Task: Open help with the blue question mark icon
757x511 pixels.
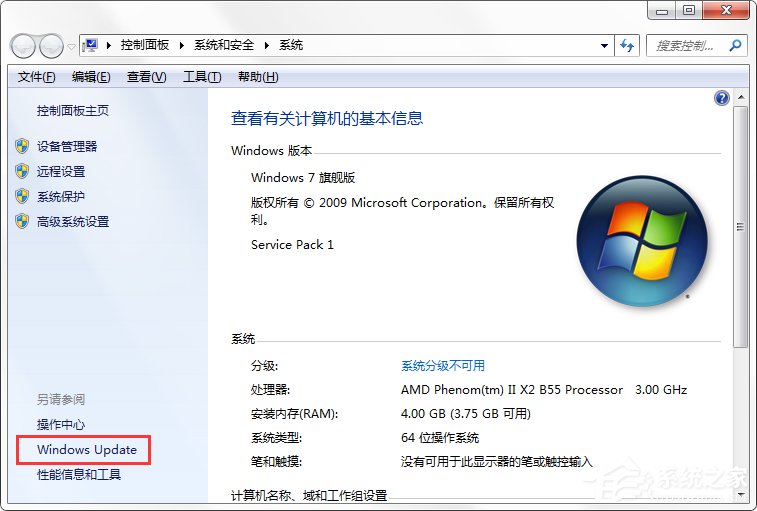Action: pos(722,98)
